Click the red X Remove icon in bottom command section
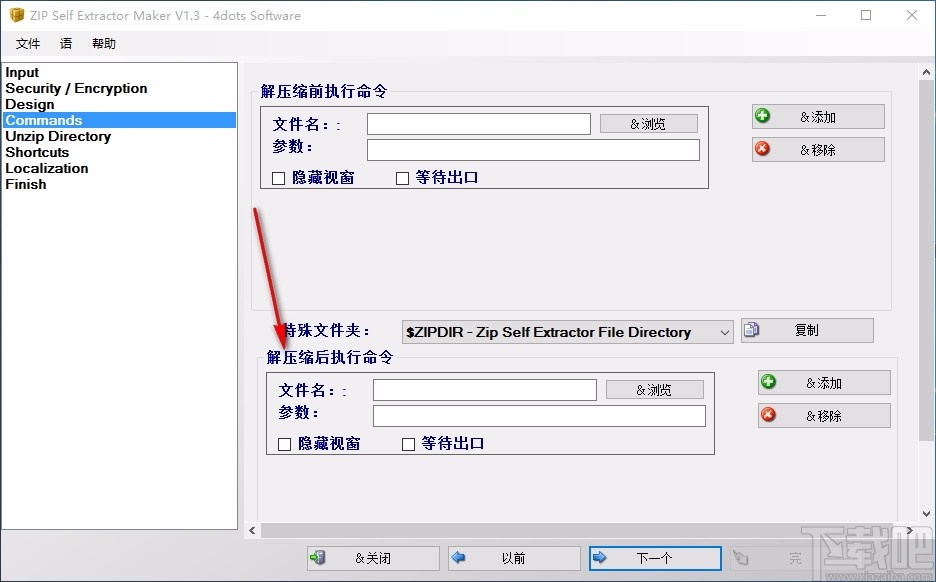 tap(768, 415)
